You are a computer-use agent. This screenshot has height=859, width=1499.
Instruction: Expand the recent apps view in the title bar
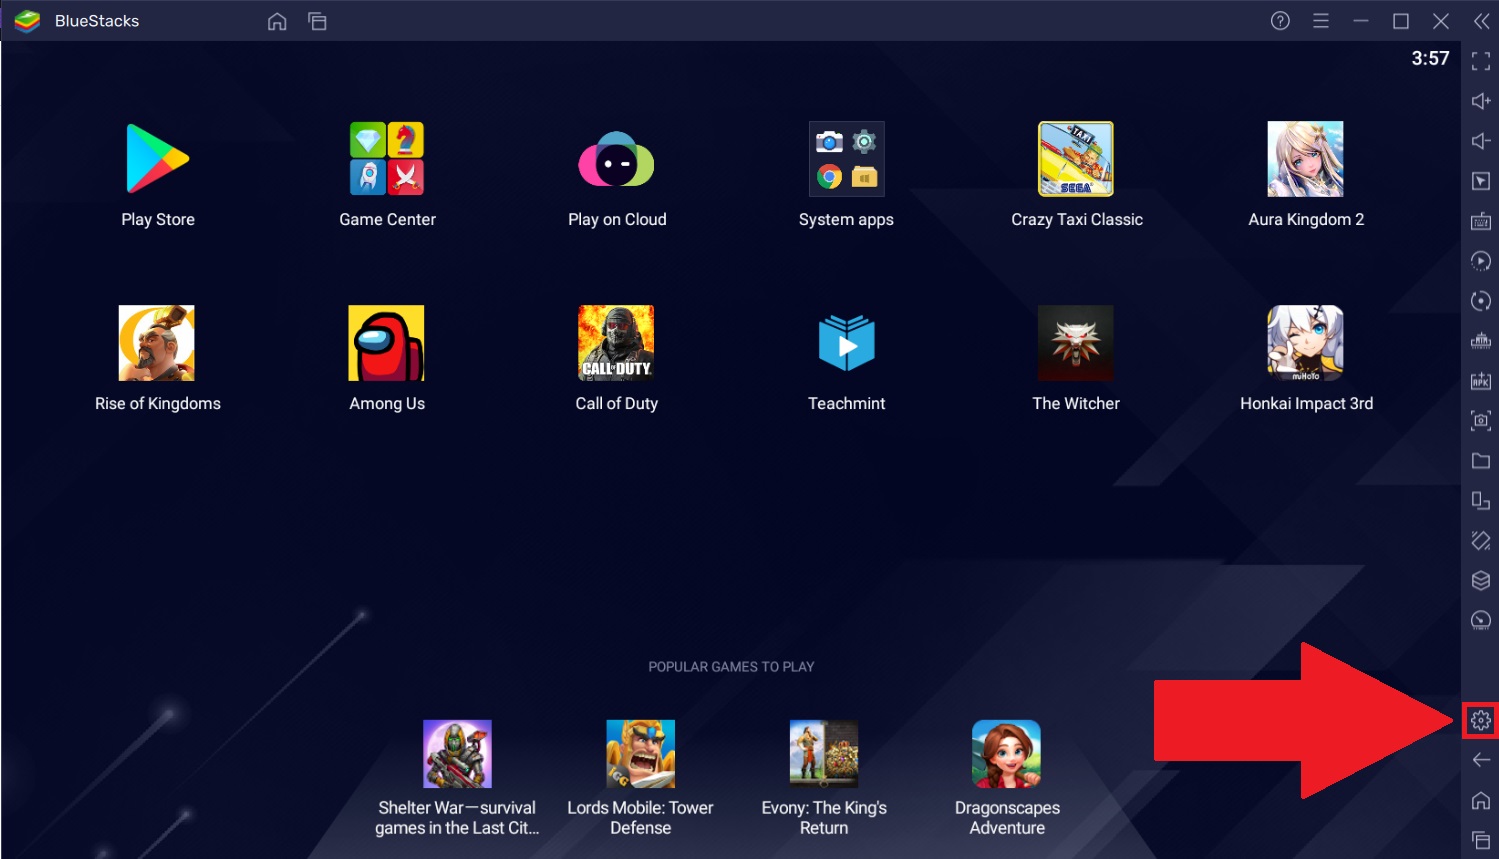(318, 20)
